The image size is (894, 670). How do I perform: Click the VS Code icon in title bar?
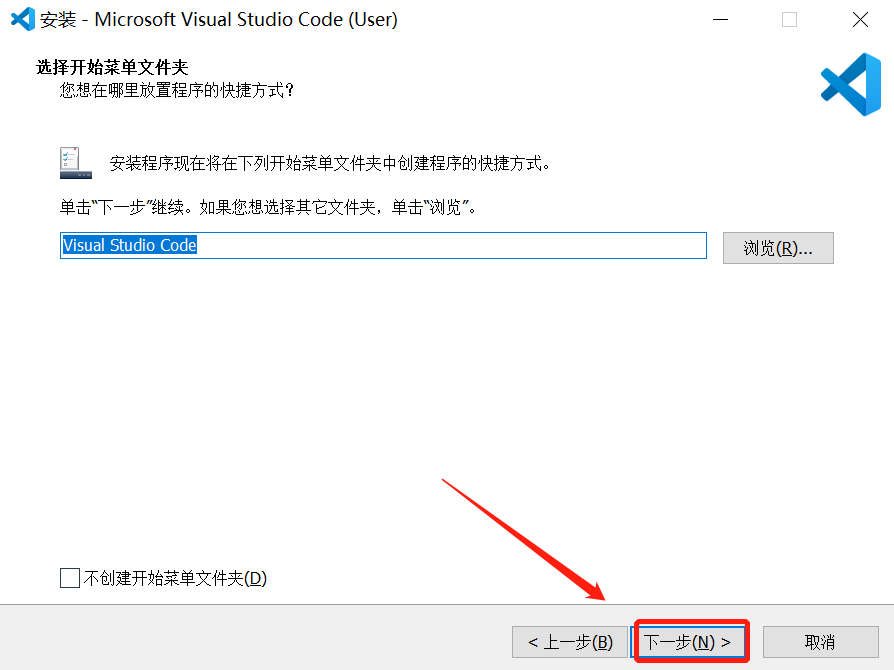tap(23, 19)
